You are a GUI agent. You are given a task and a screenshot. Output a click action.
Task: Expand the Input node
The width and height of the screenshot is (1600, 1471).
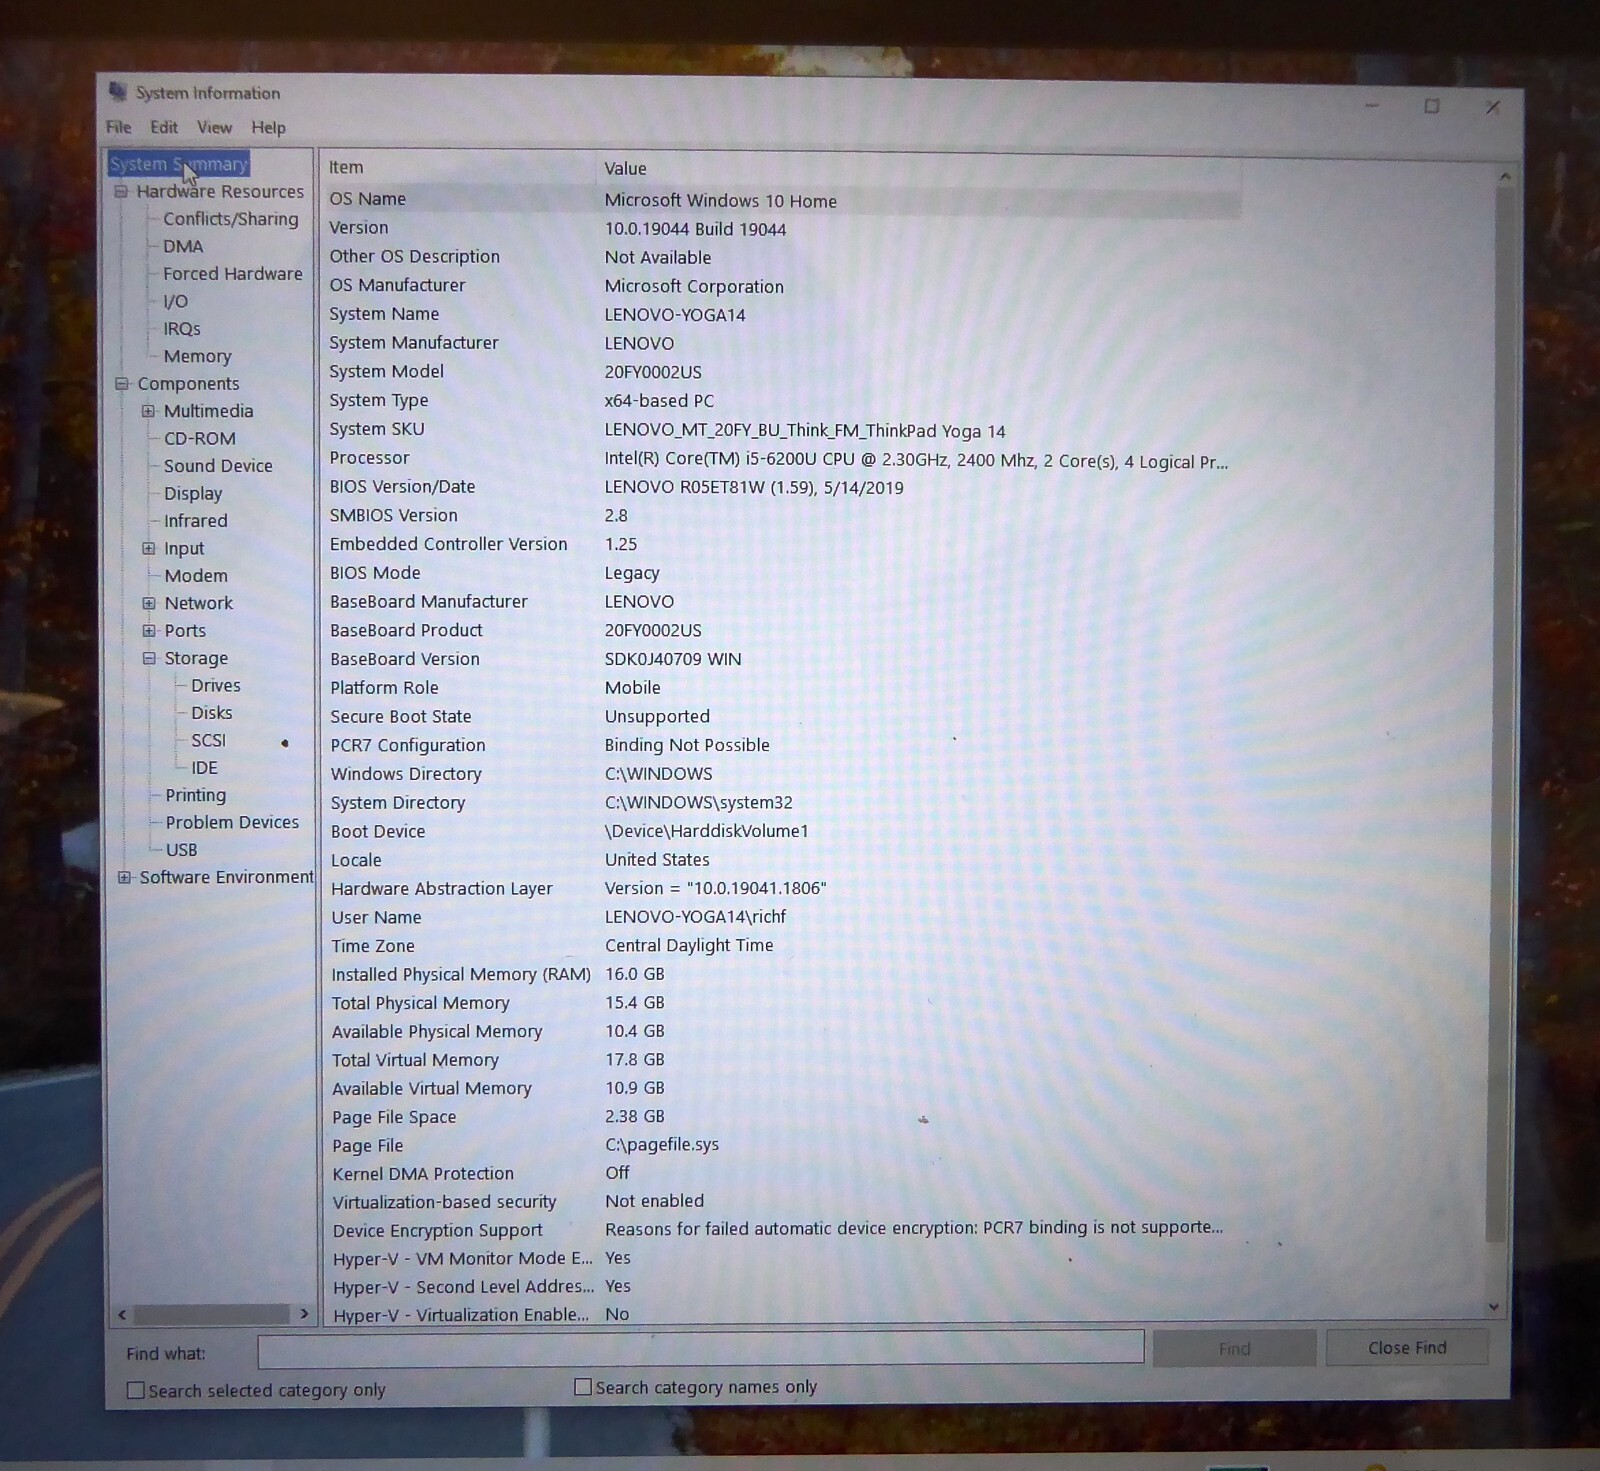tap(148, 548)
